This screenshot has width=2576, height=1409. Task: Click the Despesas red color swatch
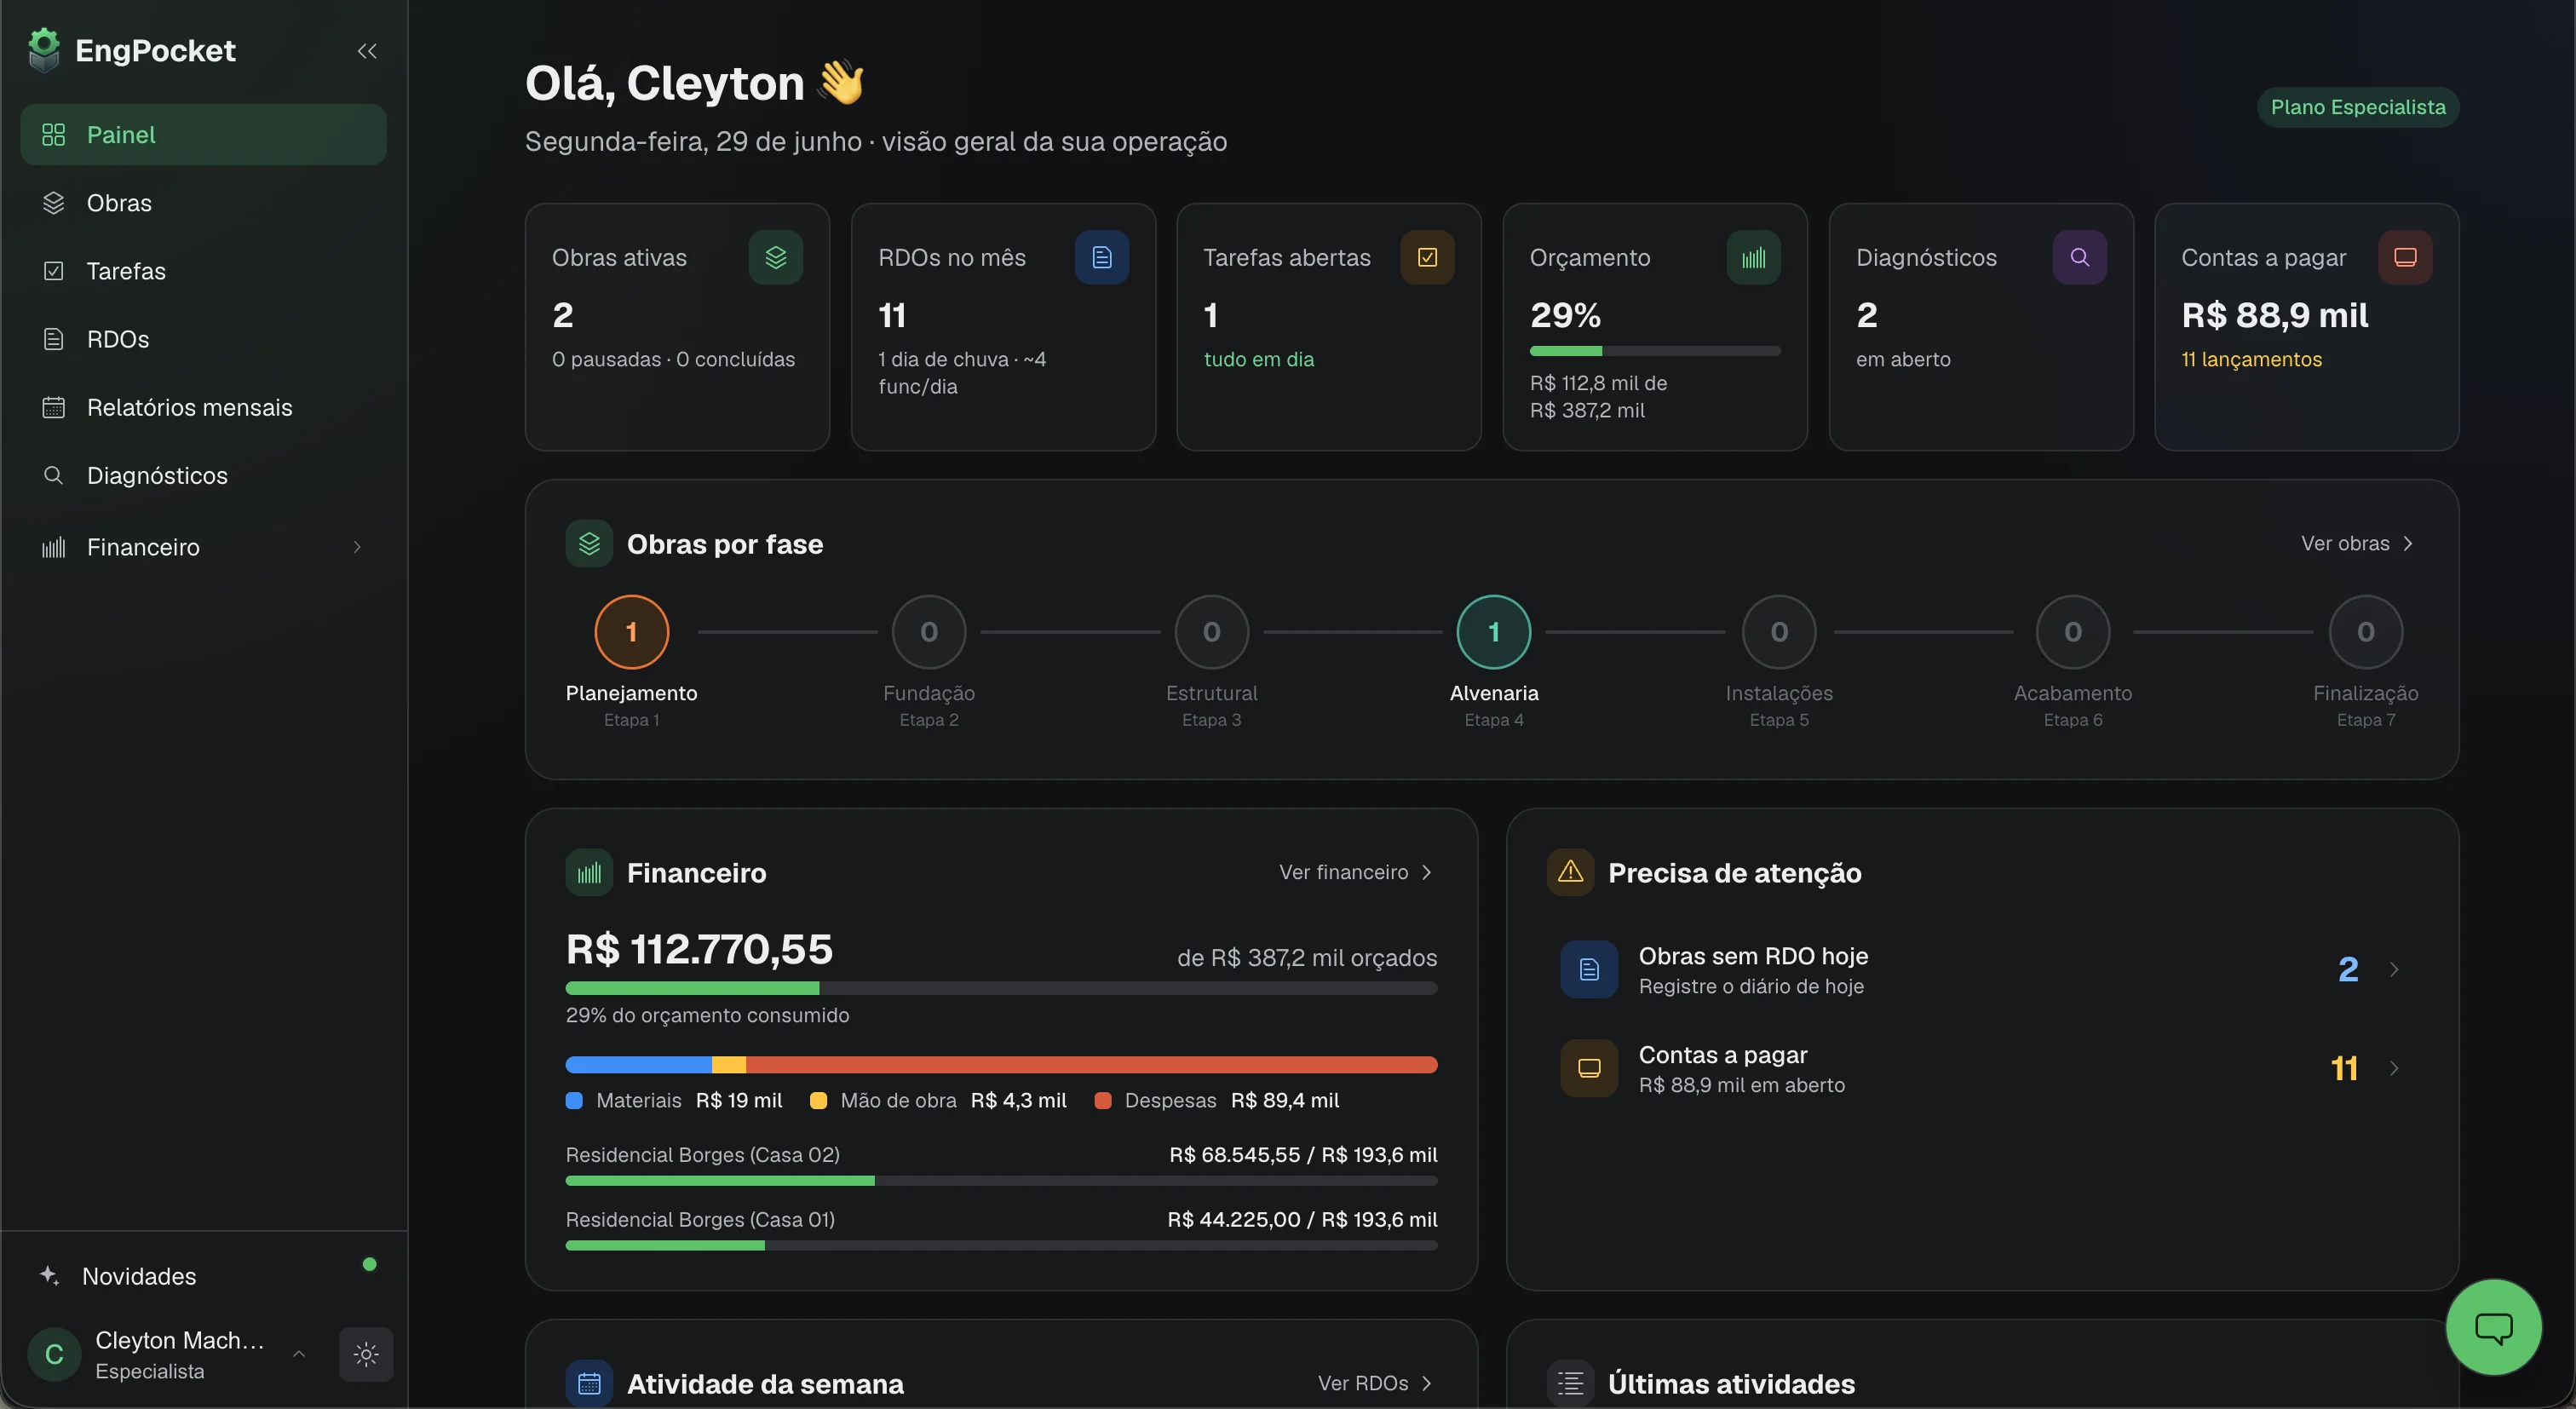coord(1103,1100)
